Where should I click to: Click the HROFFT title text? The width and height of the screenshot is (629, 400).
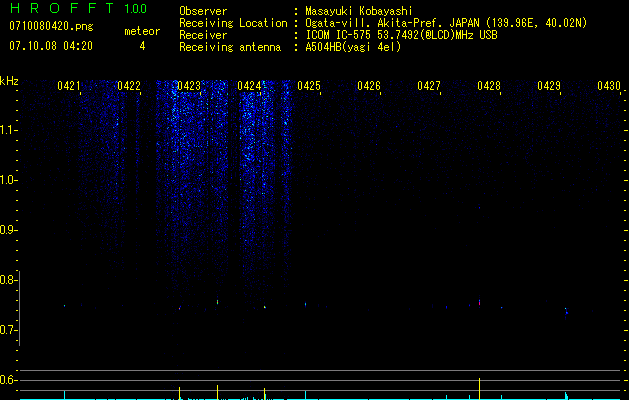(62, 8)
